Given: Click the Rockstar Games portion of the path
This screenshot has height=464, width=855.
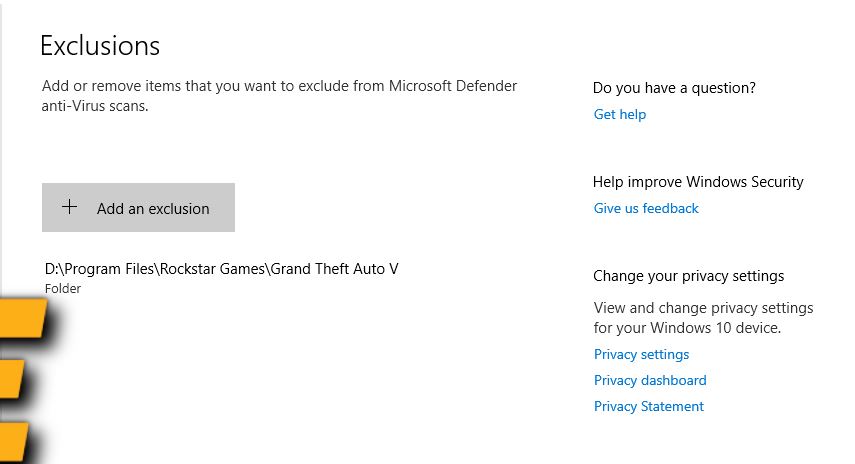Looking at the screenshot, I should (214, 269).
